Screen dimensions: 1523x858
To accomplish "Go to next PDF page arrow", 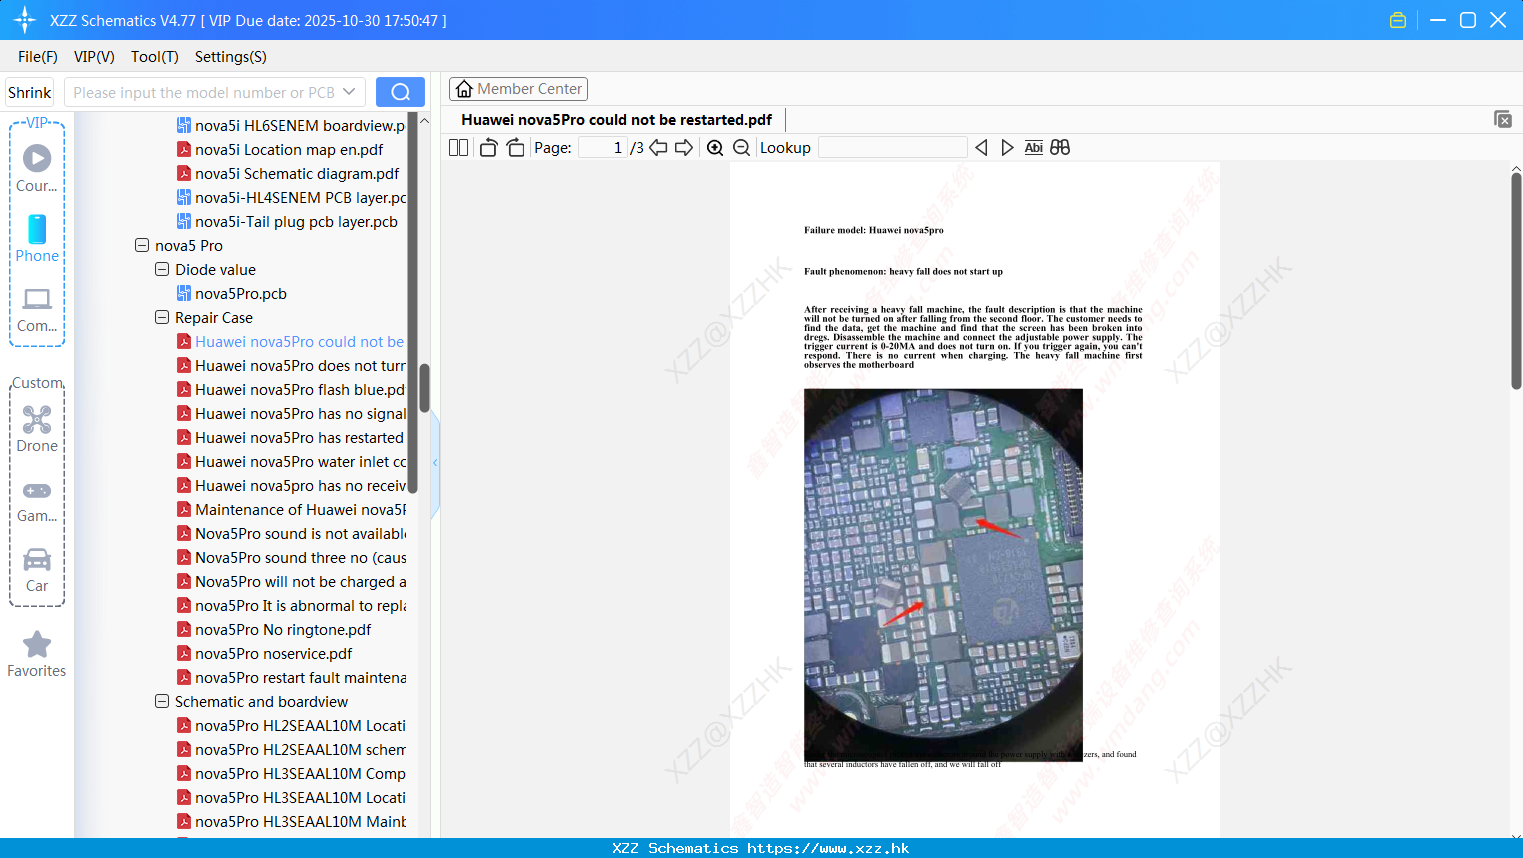I will (684, 147).
